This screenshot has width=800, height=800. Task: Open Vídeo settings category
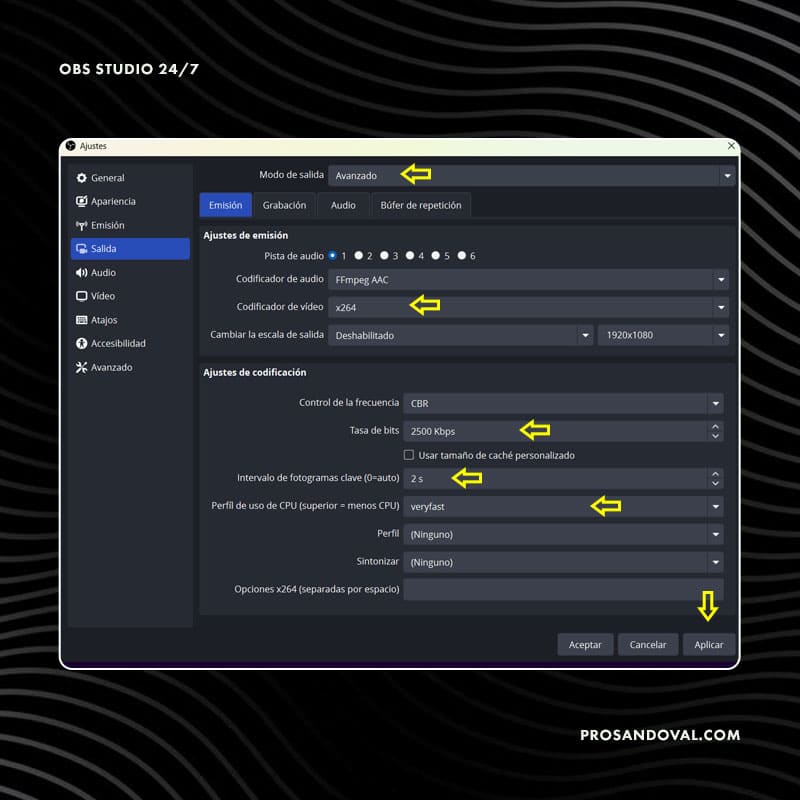point(130,296)
